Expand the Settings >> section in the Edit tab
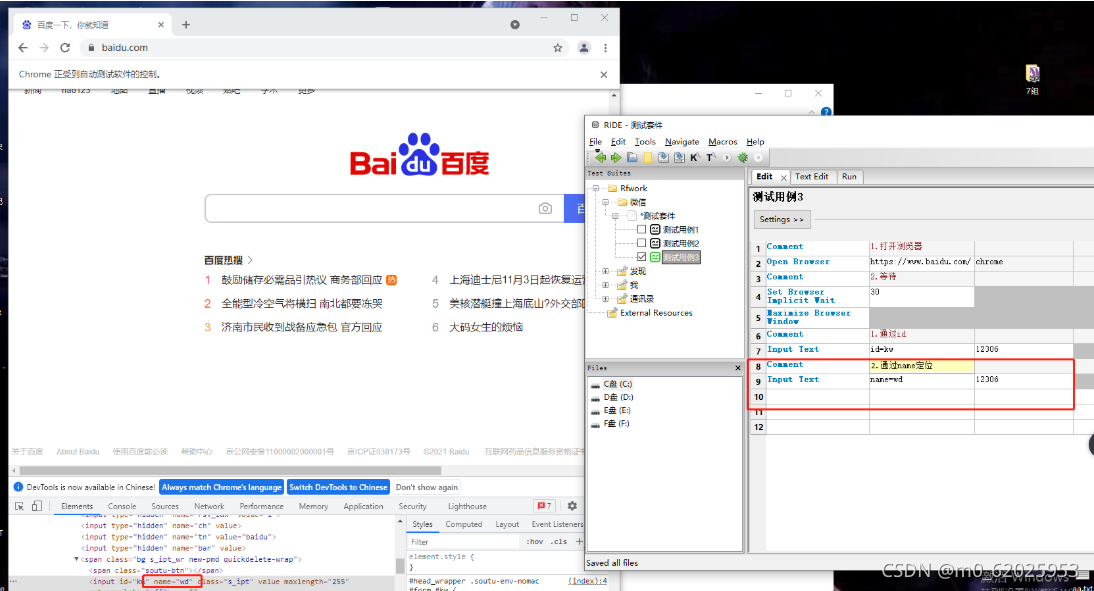Screen dimensions: 1094x591 pos(781,219)
